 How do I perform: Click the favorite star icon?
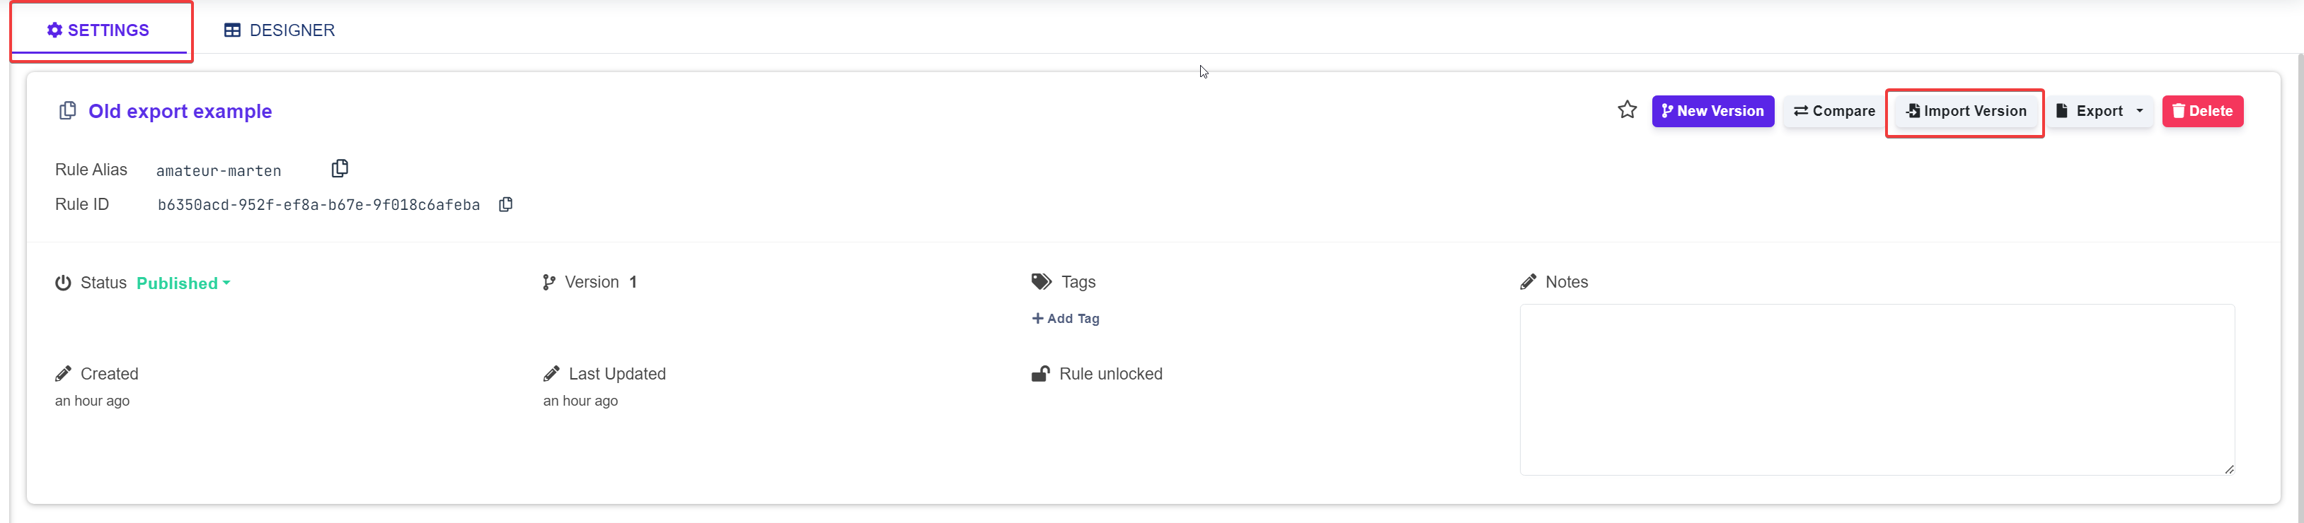tap(1627, 110)
